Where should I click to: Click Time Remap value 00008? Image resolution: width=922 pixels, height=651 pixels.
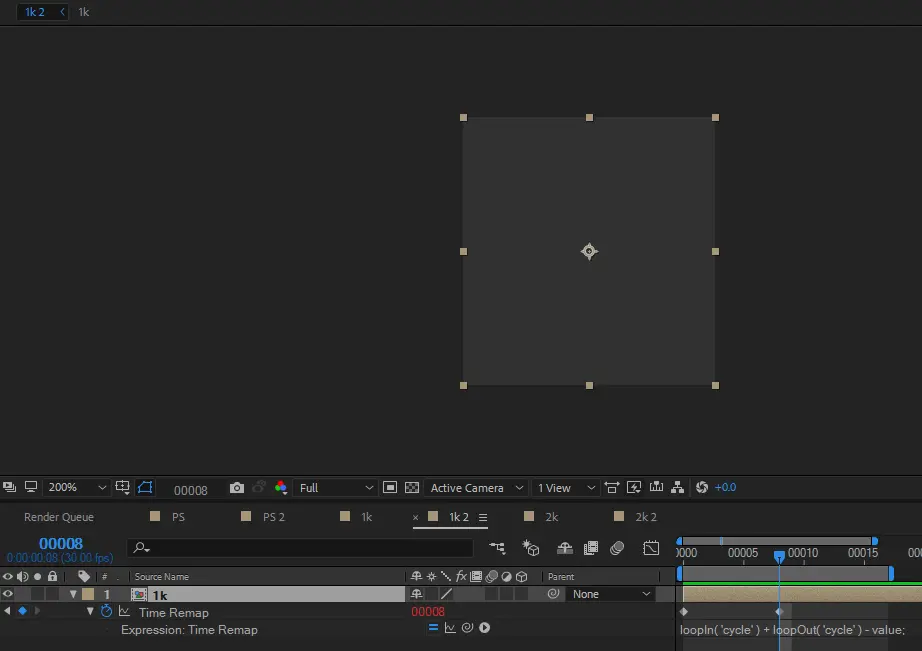point(427,612)
